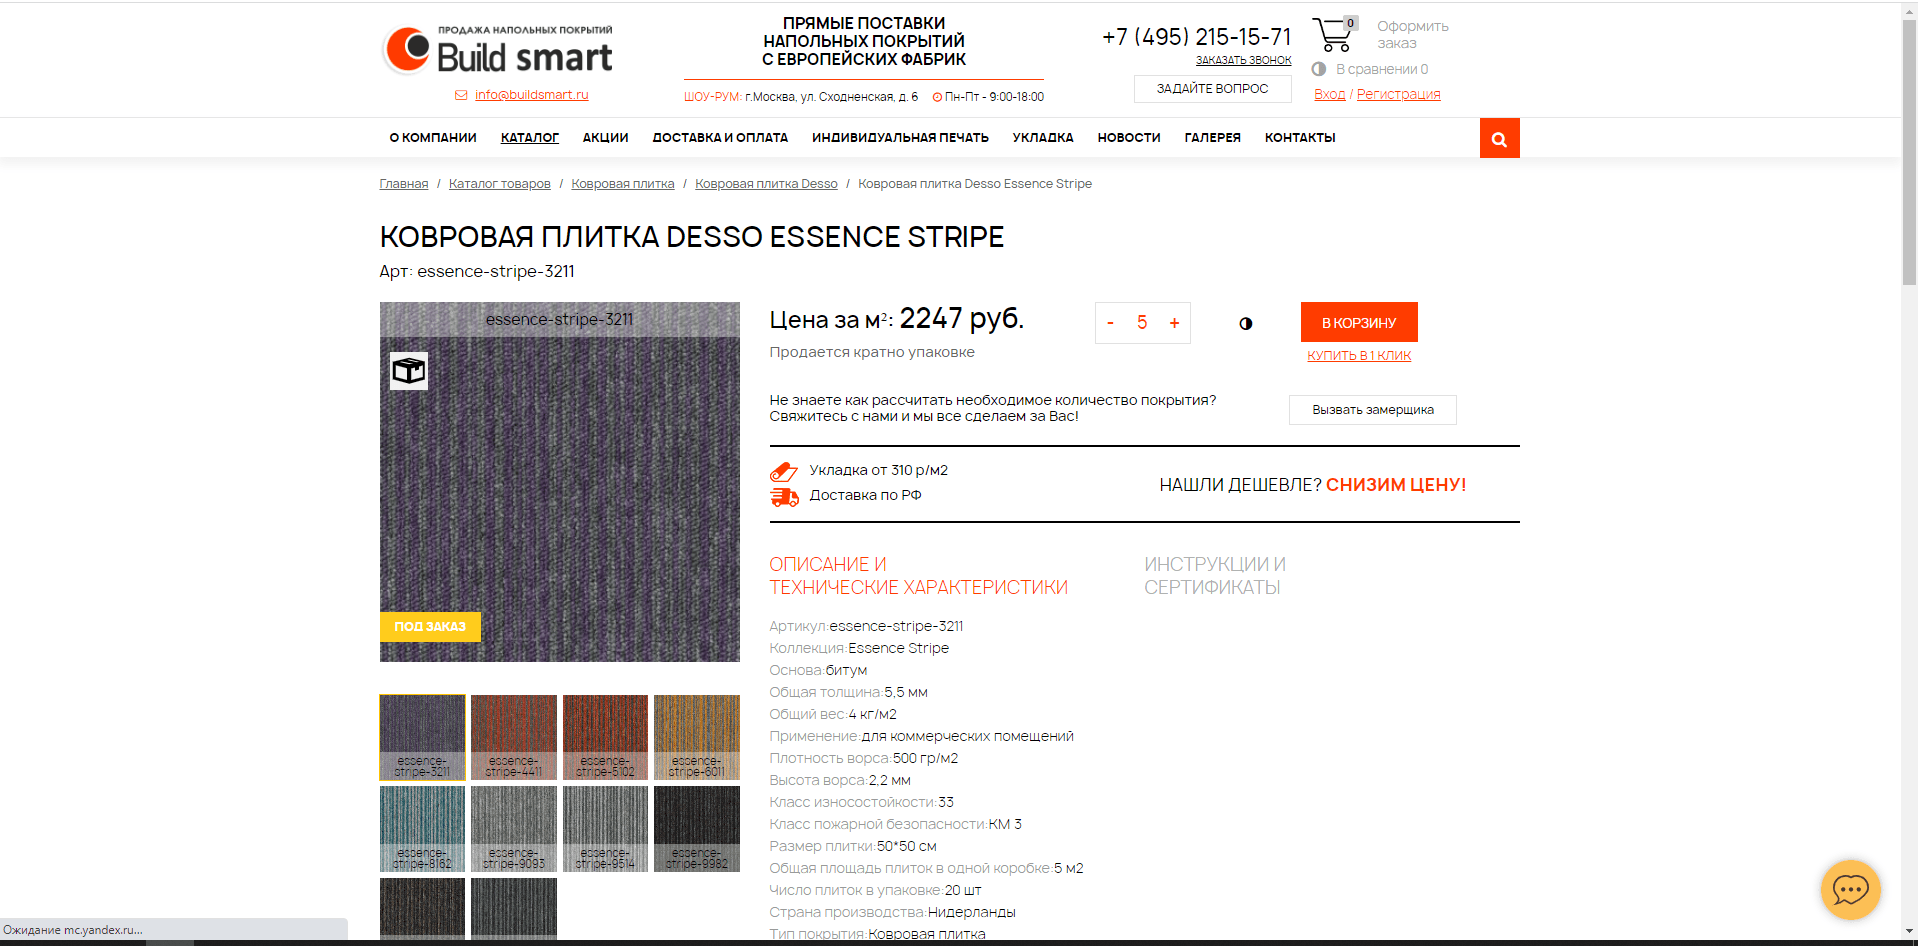1918x946 pixels.
Task: Click the info@buildsmart.ru email link
Action: click(x=531, y=95)
